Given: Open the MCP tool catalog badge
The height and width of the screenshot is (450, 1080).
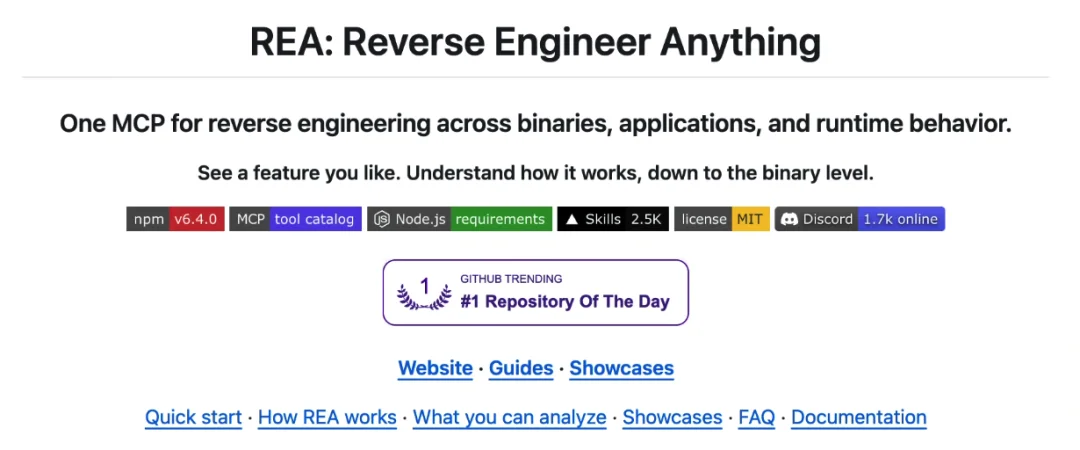Looking at the screenshot, I should click(295, 219).
